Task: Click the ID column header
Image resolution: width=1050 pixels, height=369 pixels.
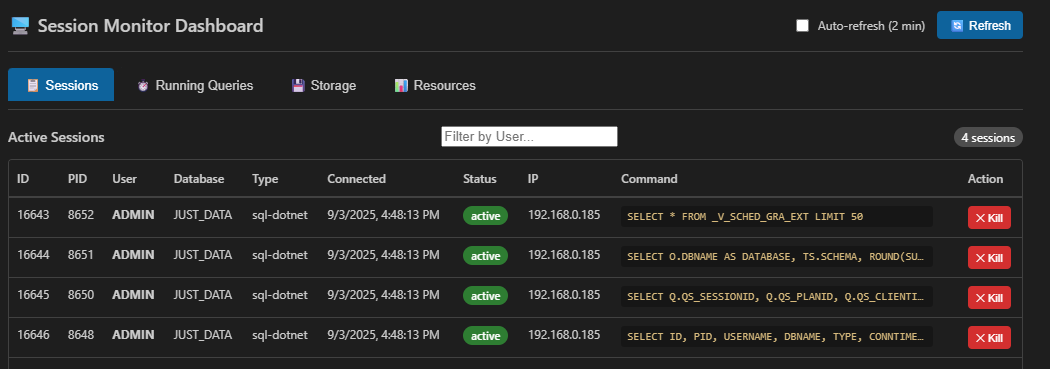Action: click(23, 179)
